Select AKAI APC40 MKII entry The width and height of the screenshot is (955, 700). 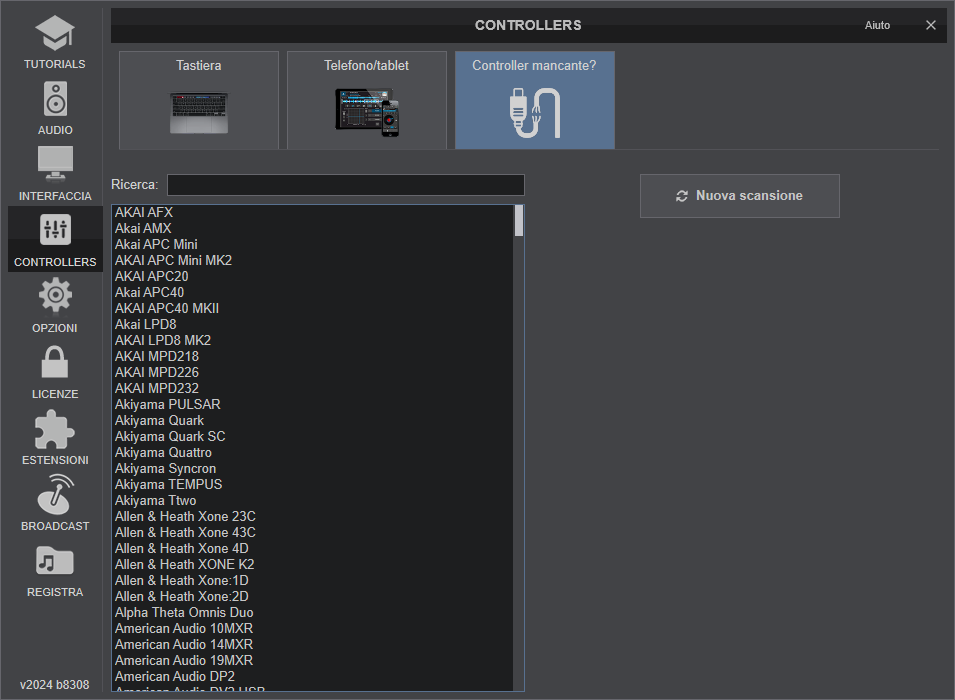click(313, 308)
